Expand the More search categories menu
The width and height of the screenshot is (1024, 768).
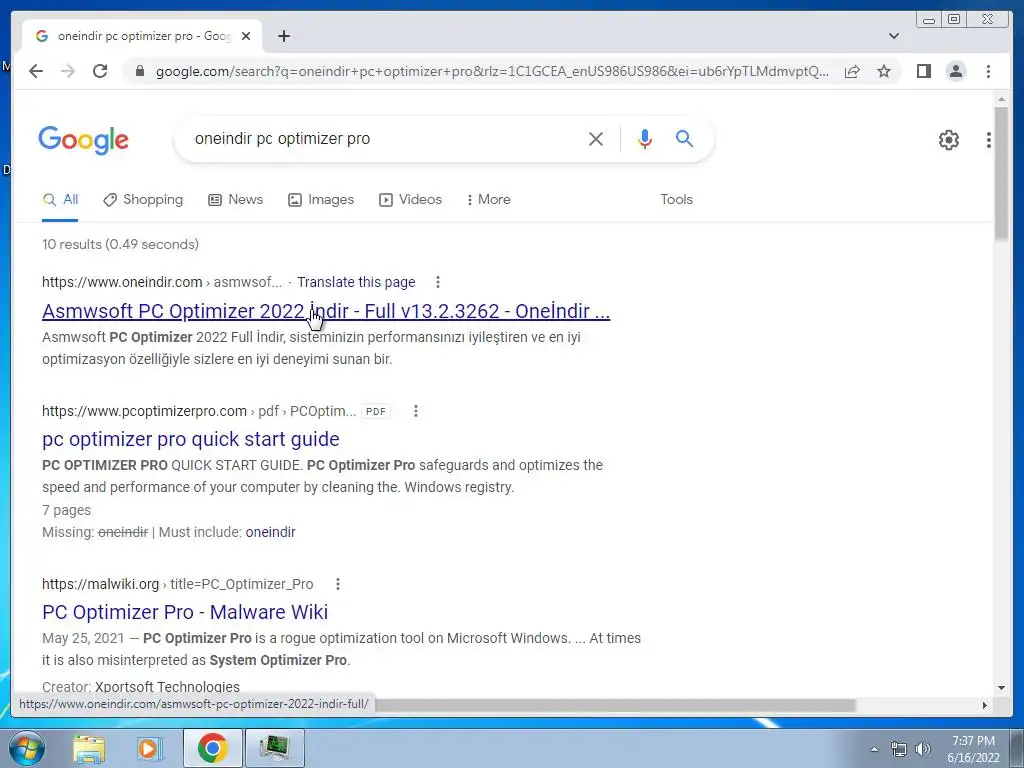tap(488, 199)
